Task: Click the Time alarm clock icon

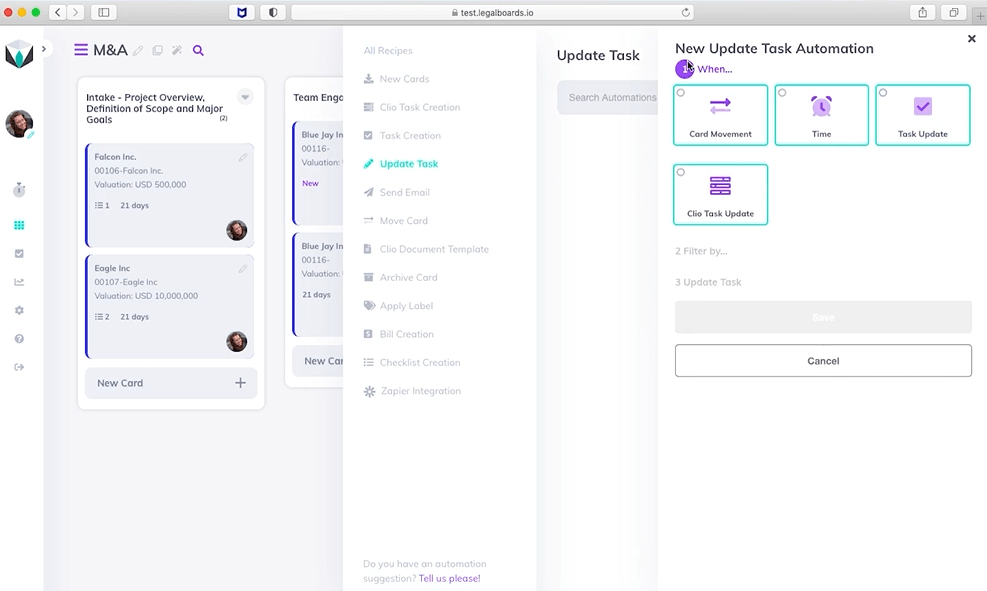Action: (821, 106)
